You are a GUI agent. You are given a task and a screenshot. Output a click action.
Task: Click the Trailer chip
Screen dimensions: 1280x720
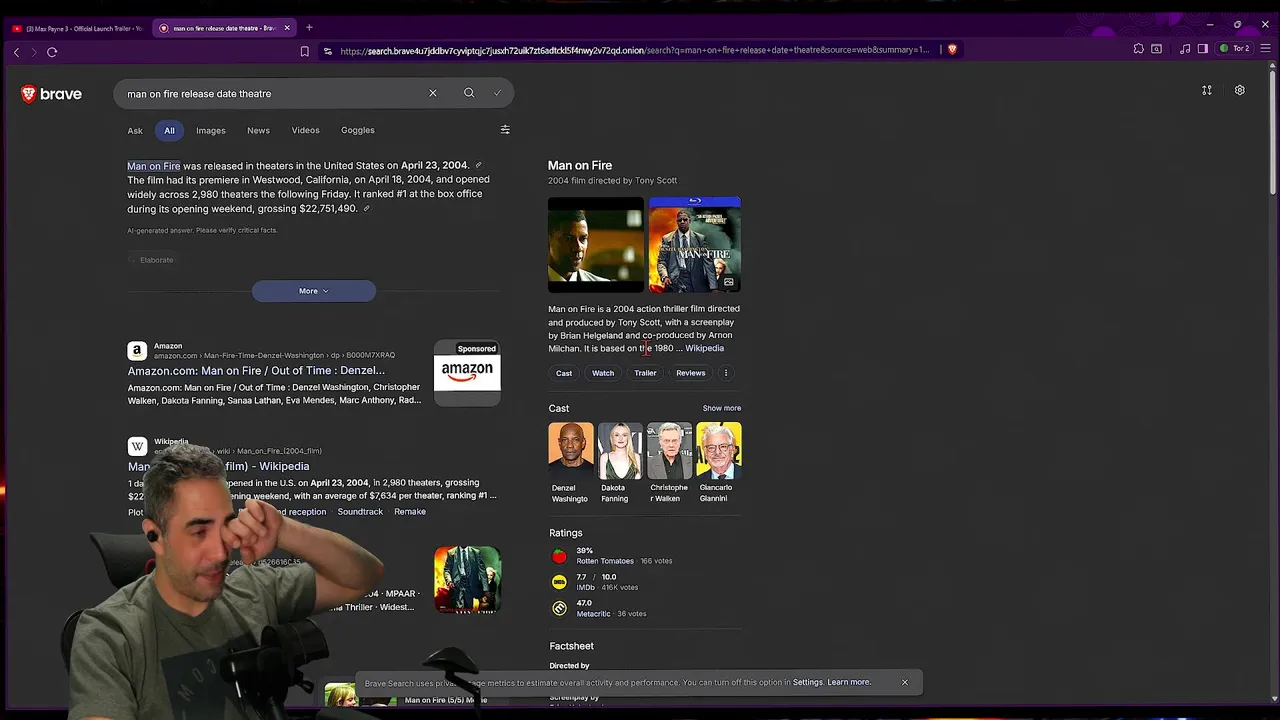[x=645, y=373]
